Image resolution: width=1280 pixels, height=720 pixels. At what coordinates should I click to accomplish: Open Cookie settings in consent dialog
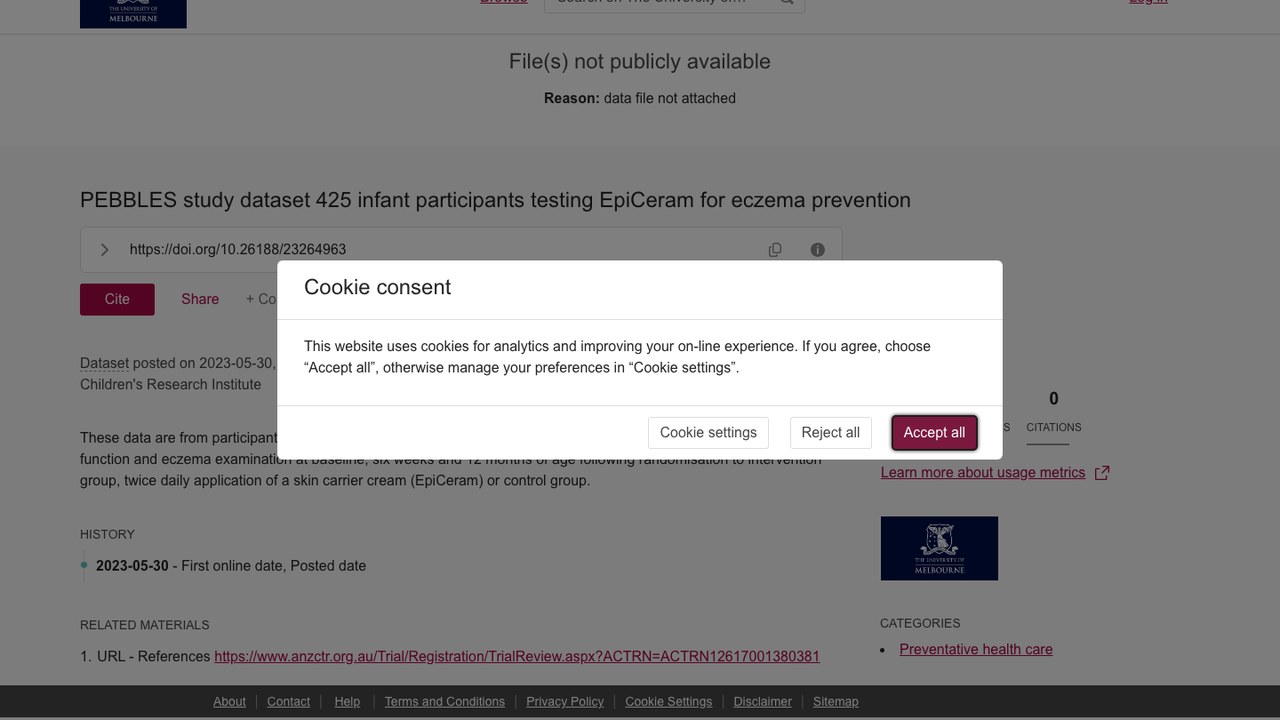pos(708,433)
